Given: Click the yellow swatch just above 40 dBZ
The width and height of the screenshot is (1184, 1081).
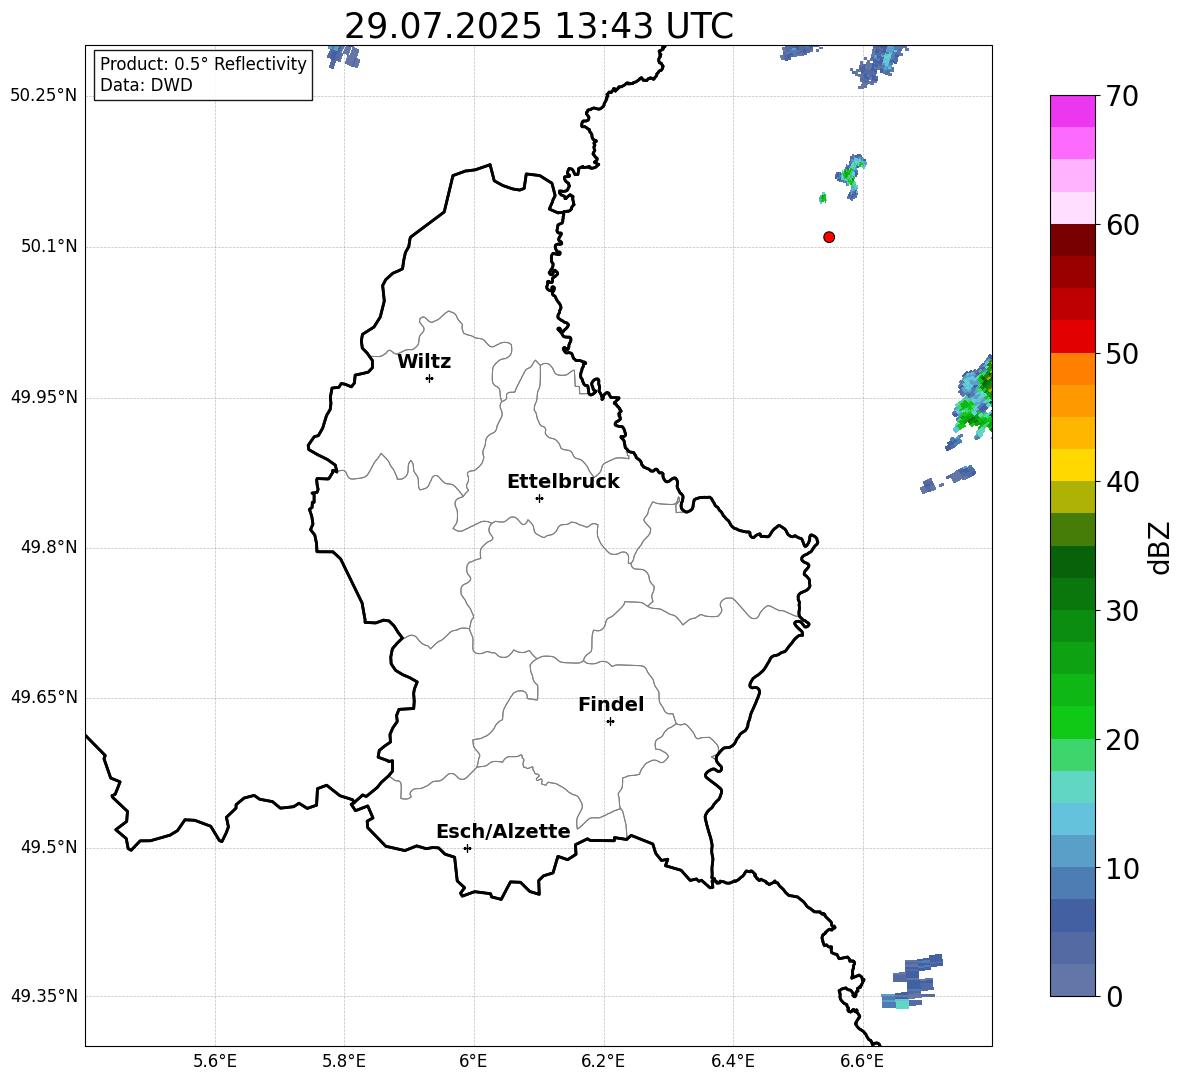Looking at the screenshot, I should pyautogui.click(x=1072, y=465).
